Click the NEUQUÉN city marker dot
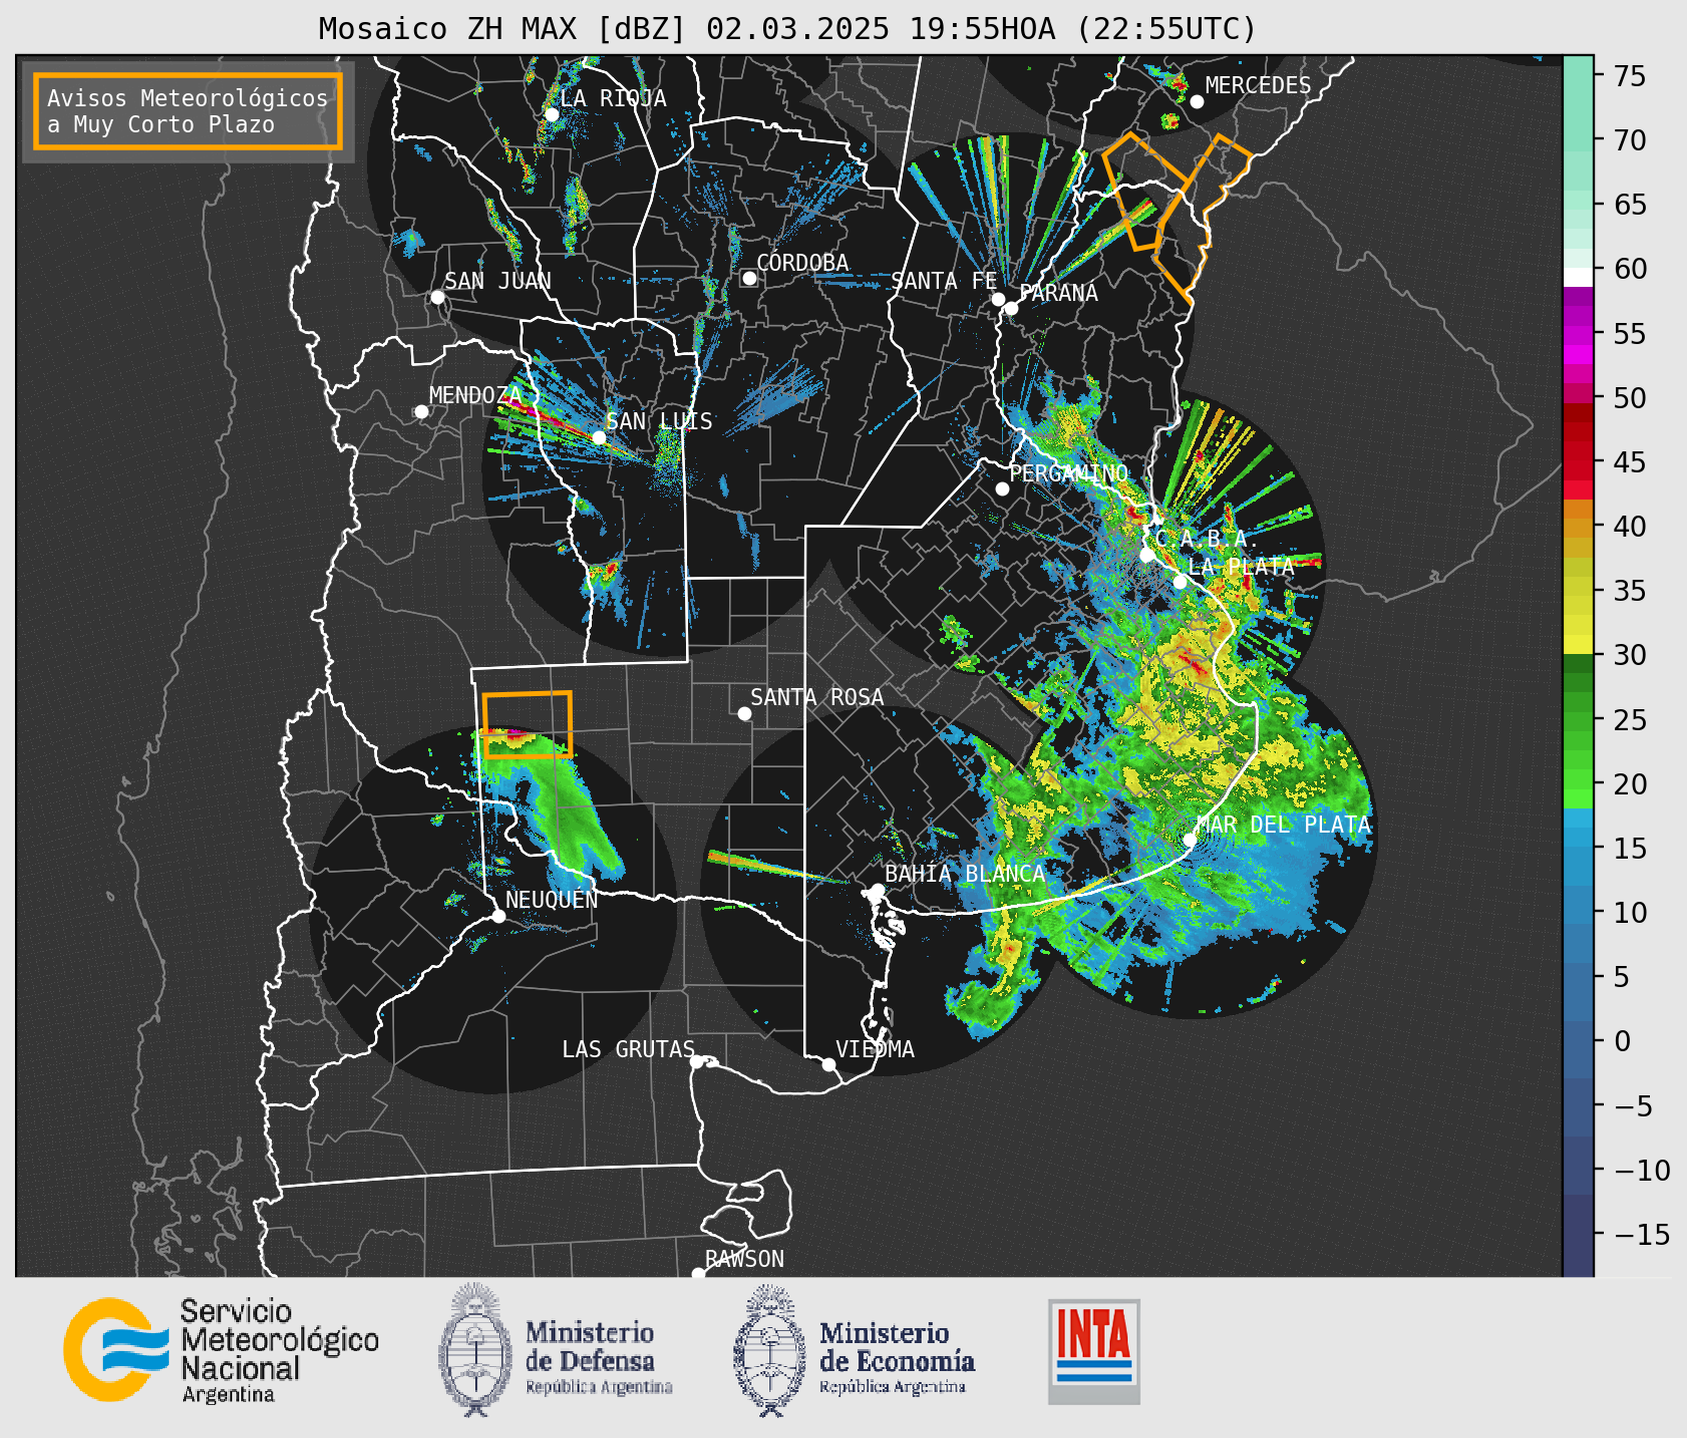Image resolution: width=1687 pixels, height=1438 pixels. tap(498, 916)
